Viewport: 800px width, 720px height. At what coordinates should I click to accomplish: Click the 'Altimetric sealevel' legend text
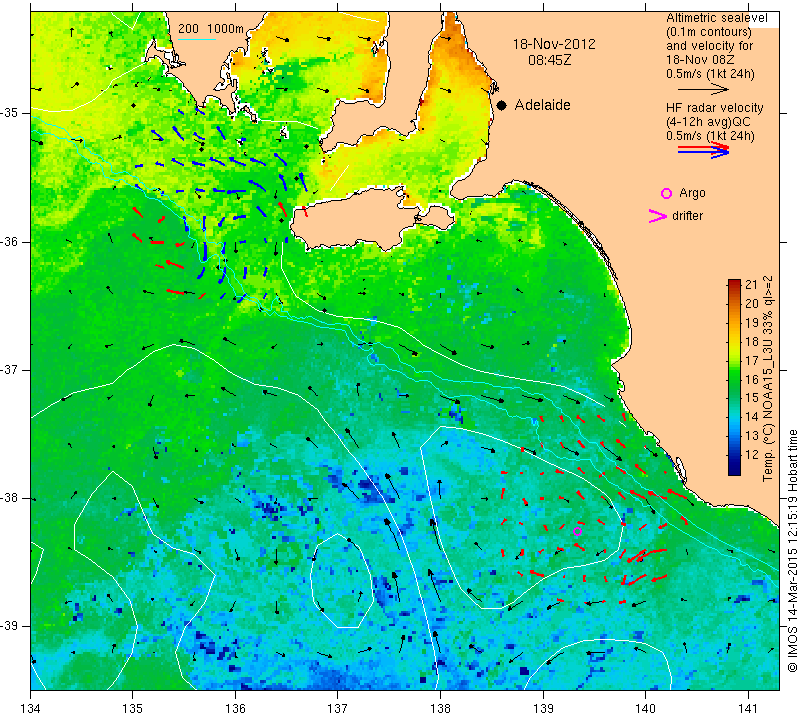(x=717, y=18)
